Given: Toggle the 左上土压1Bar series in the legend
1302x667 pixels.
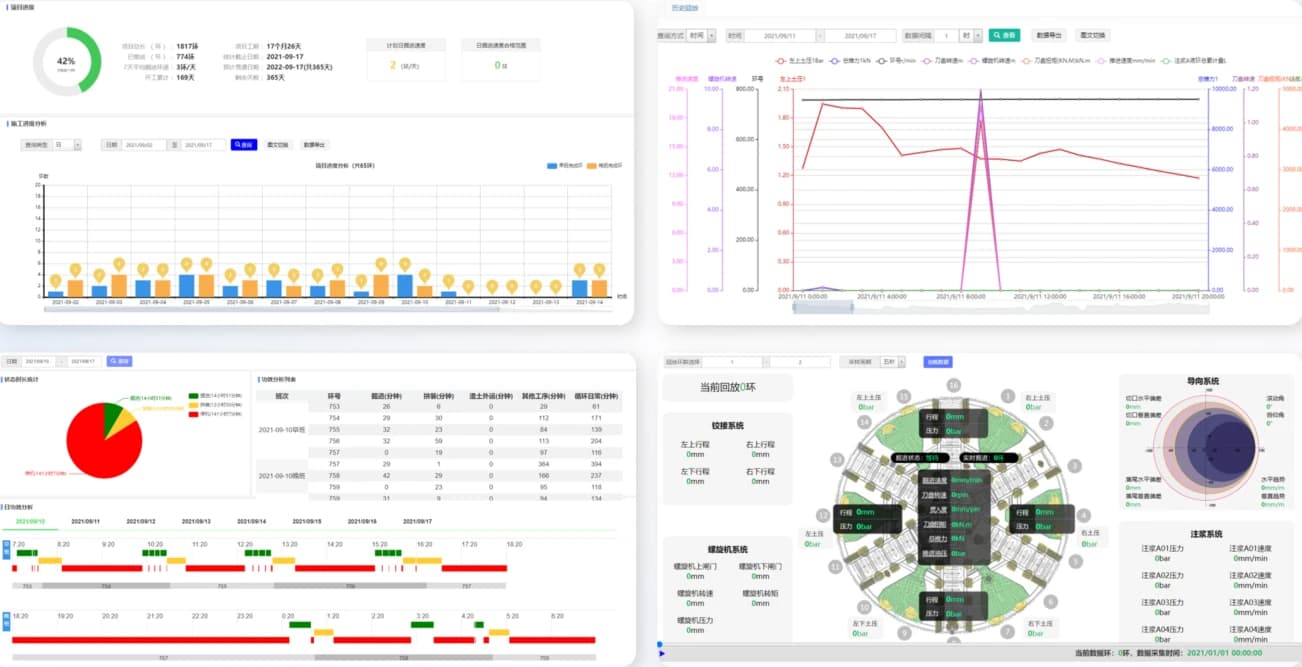Looking at the screenshot, I should tap(798, 61).
